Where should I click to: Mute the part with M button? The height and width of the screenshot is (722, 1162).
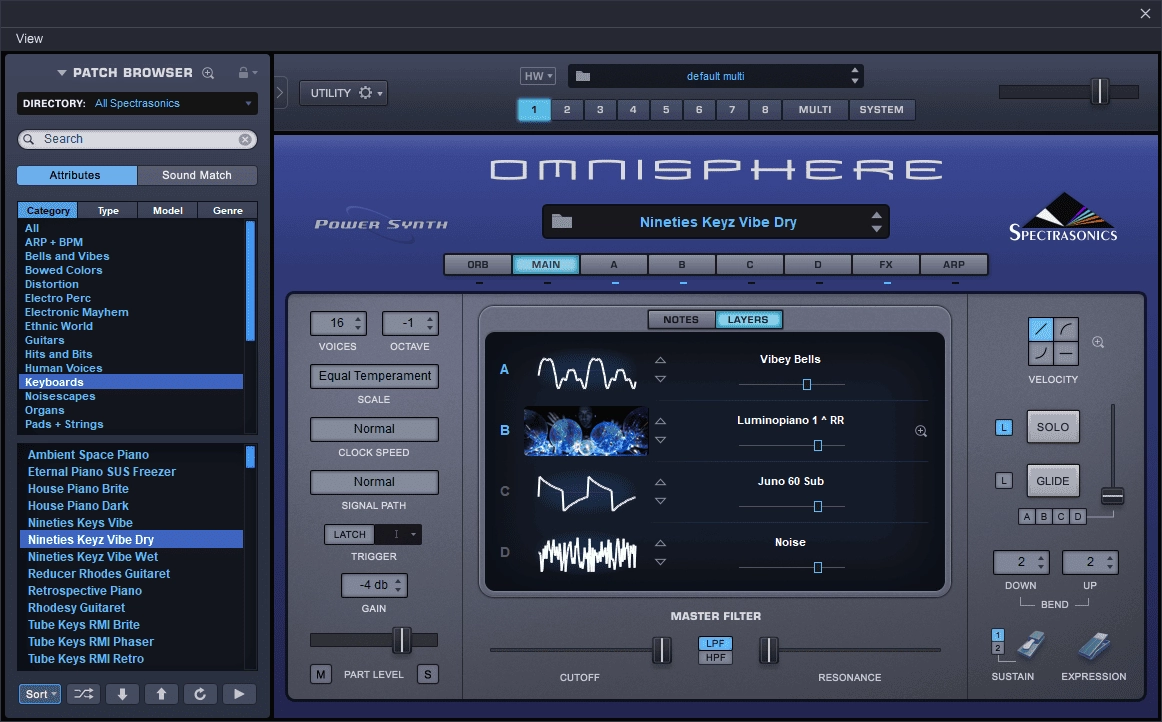[321, 675]
